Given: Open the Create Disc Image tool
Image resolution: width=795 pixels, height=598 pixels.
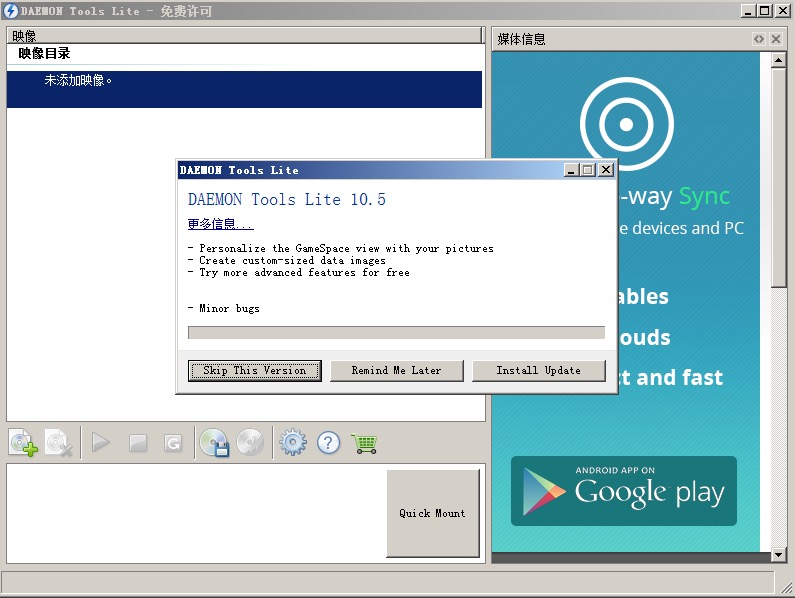Looking at the screenshot, I should [214, 443].
